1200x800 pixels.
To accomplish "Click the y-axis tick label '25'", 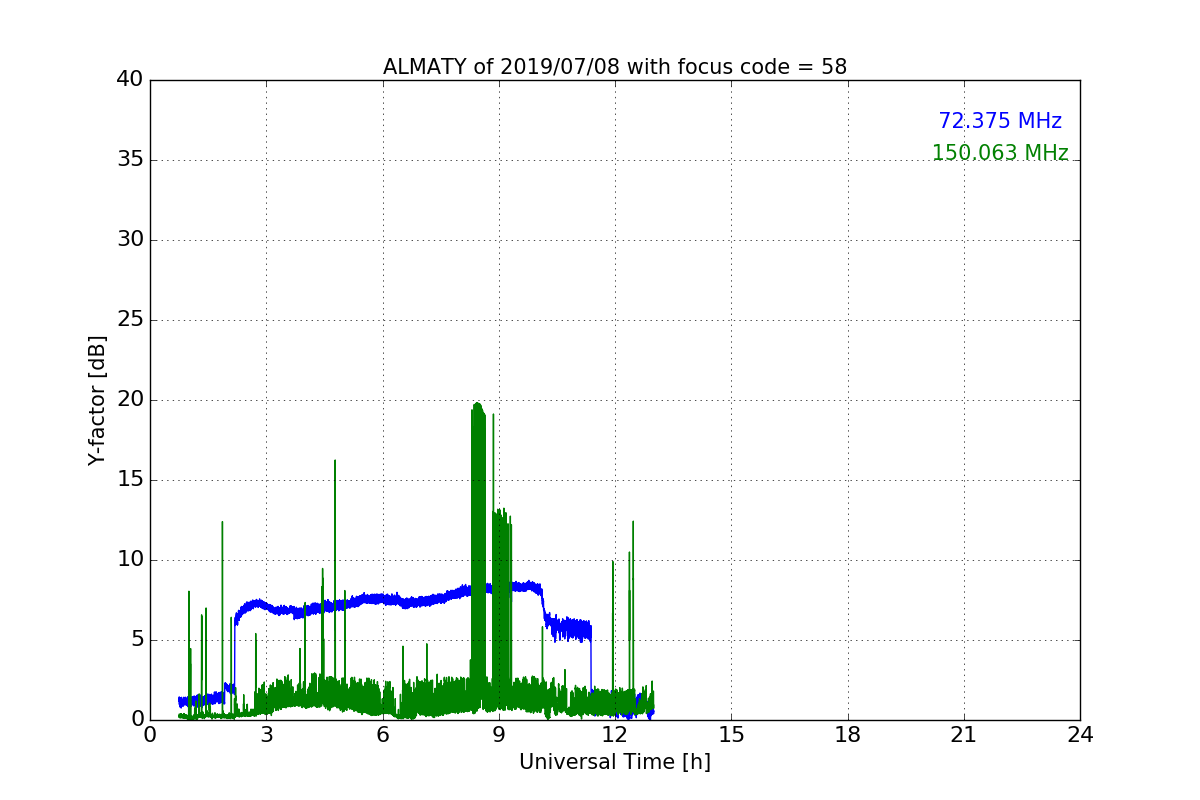I will point(130,320).
